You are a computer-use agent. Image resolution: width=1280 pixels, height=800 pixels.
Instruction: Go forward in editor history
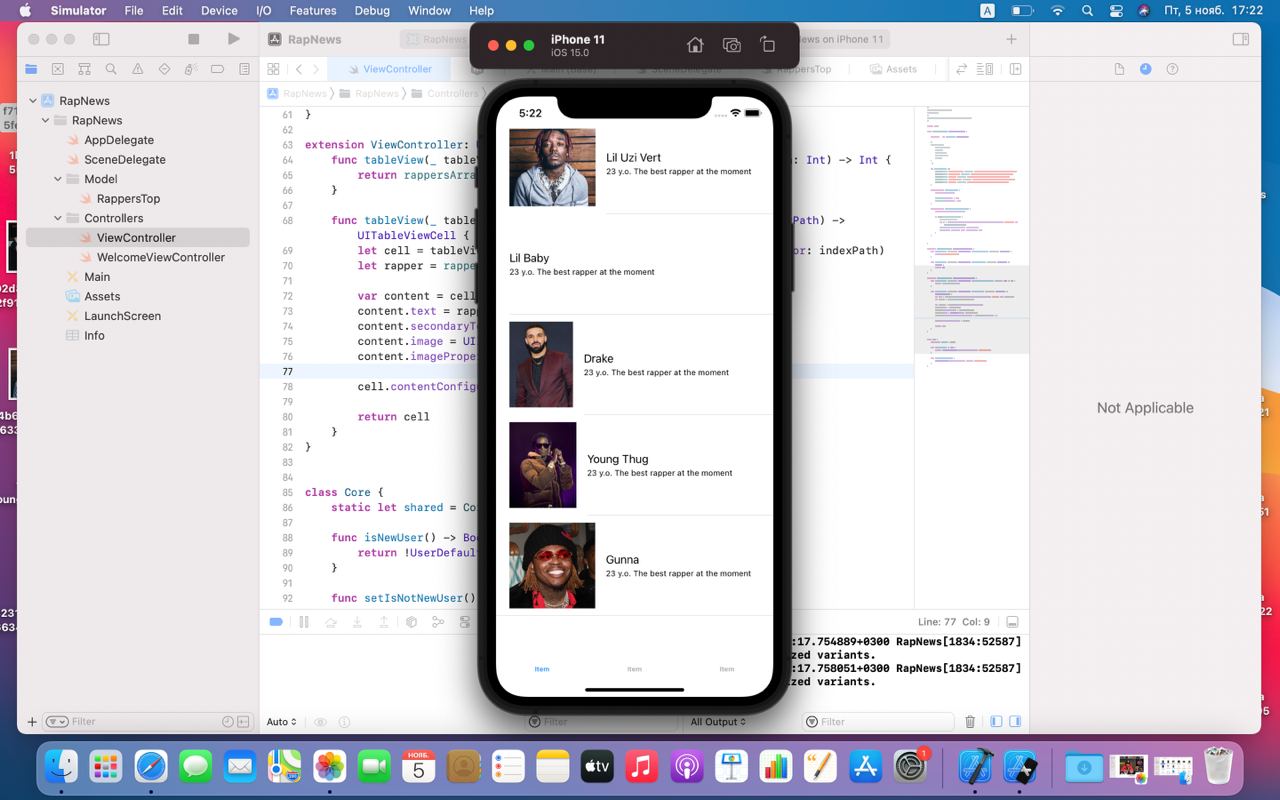tap(316, 69)
